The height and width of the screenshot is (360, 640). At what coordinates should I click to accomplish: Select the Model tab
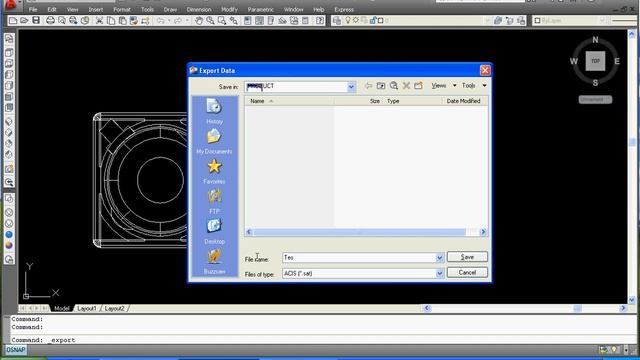coord(62,308)
